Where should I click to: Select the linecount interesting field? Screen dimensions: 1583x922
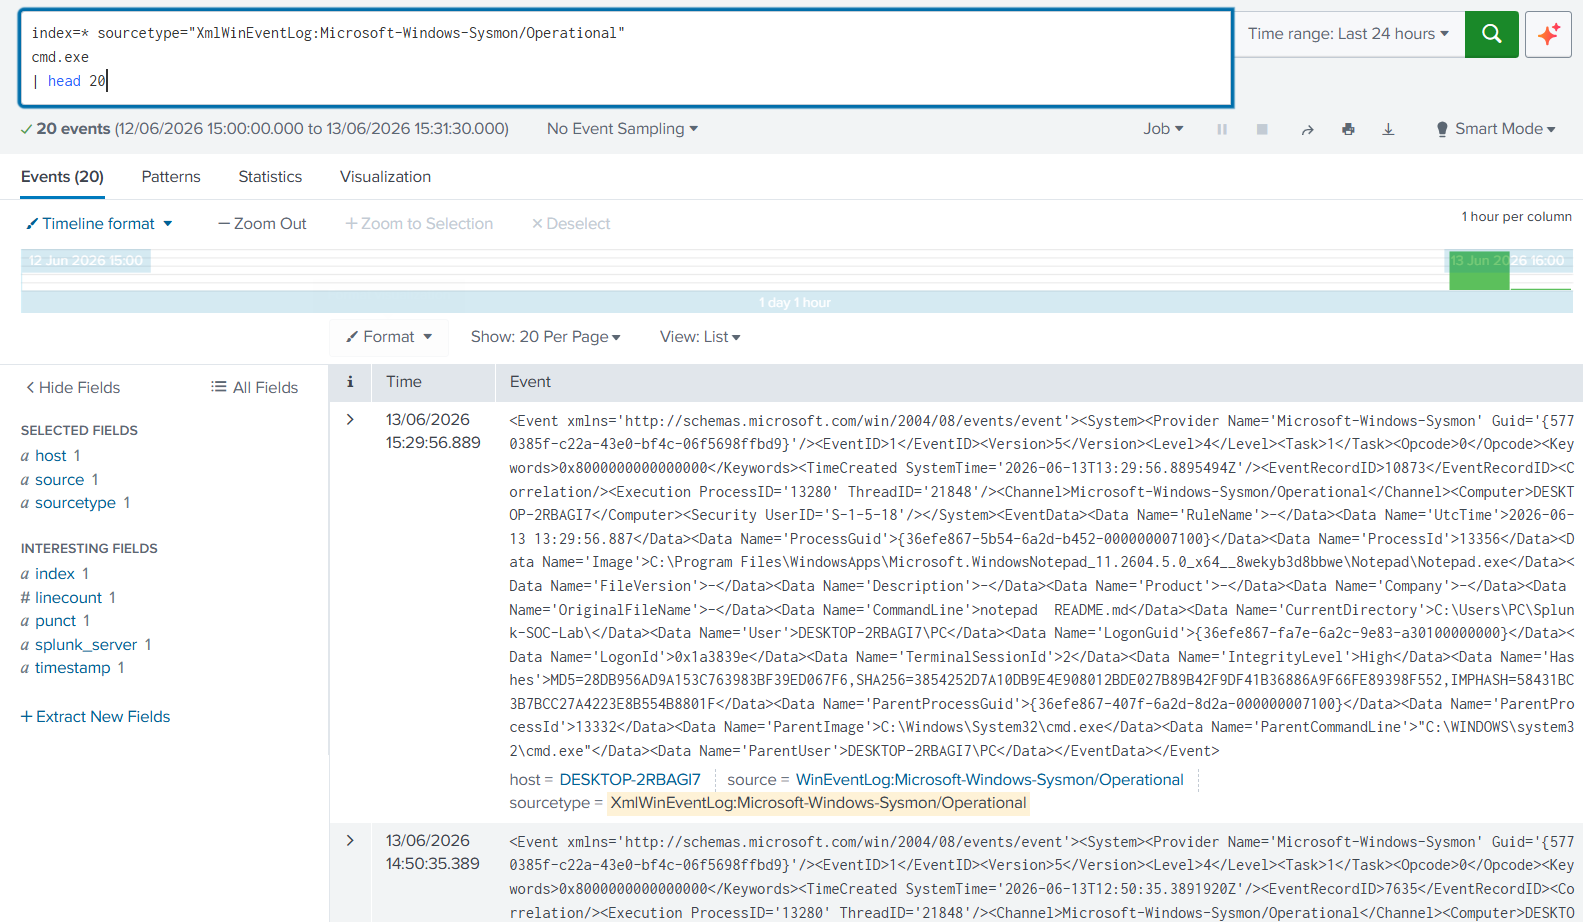pos(68,598)
